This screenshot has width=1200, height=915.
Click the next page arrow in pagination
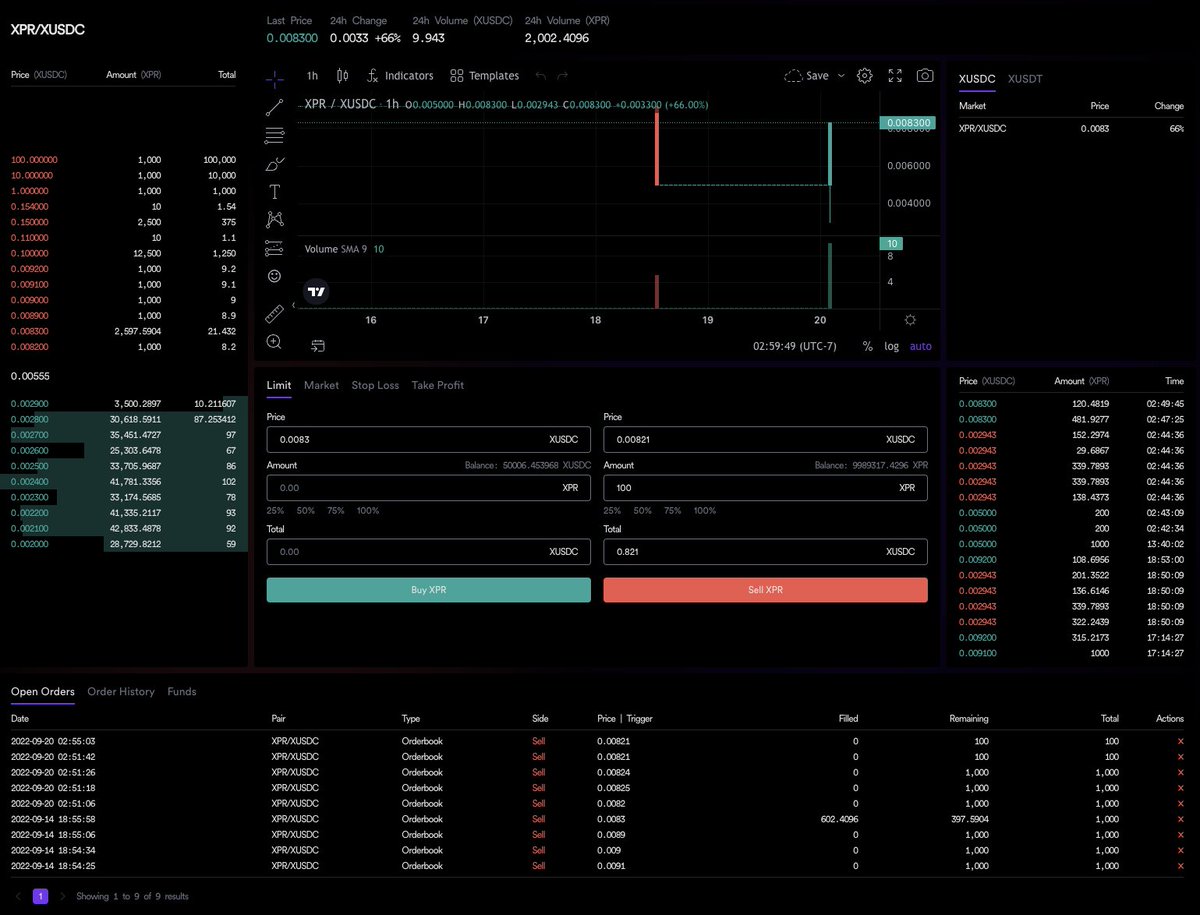[61, 896]
